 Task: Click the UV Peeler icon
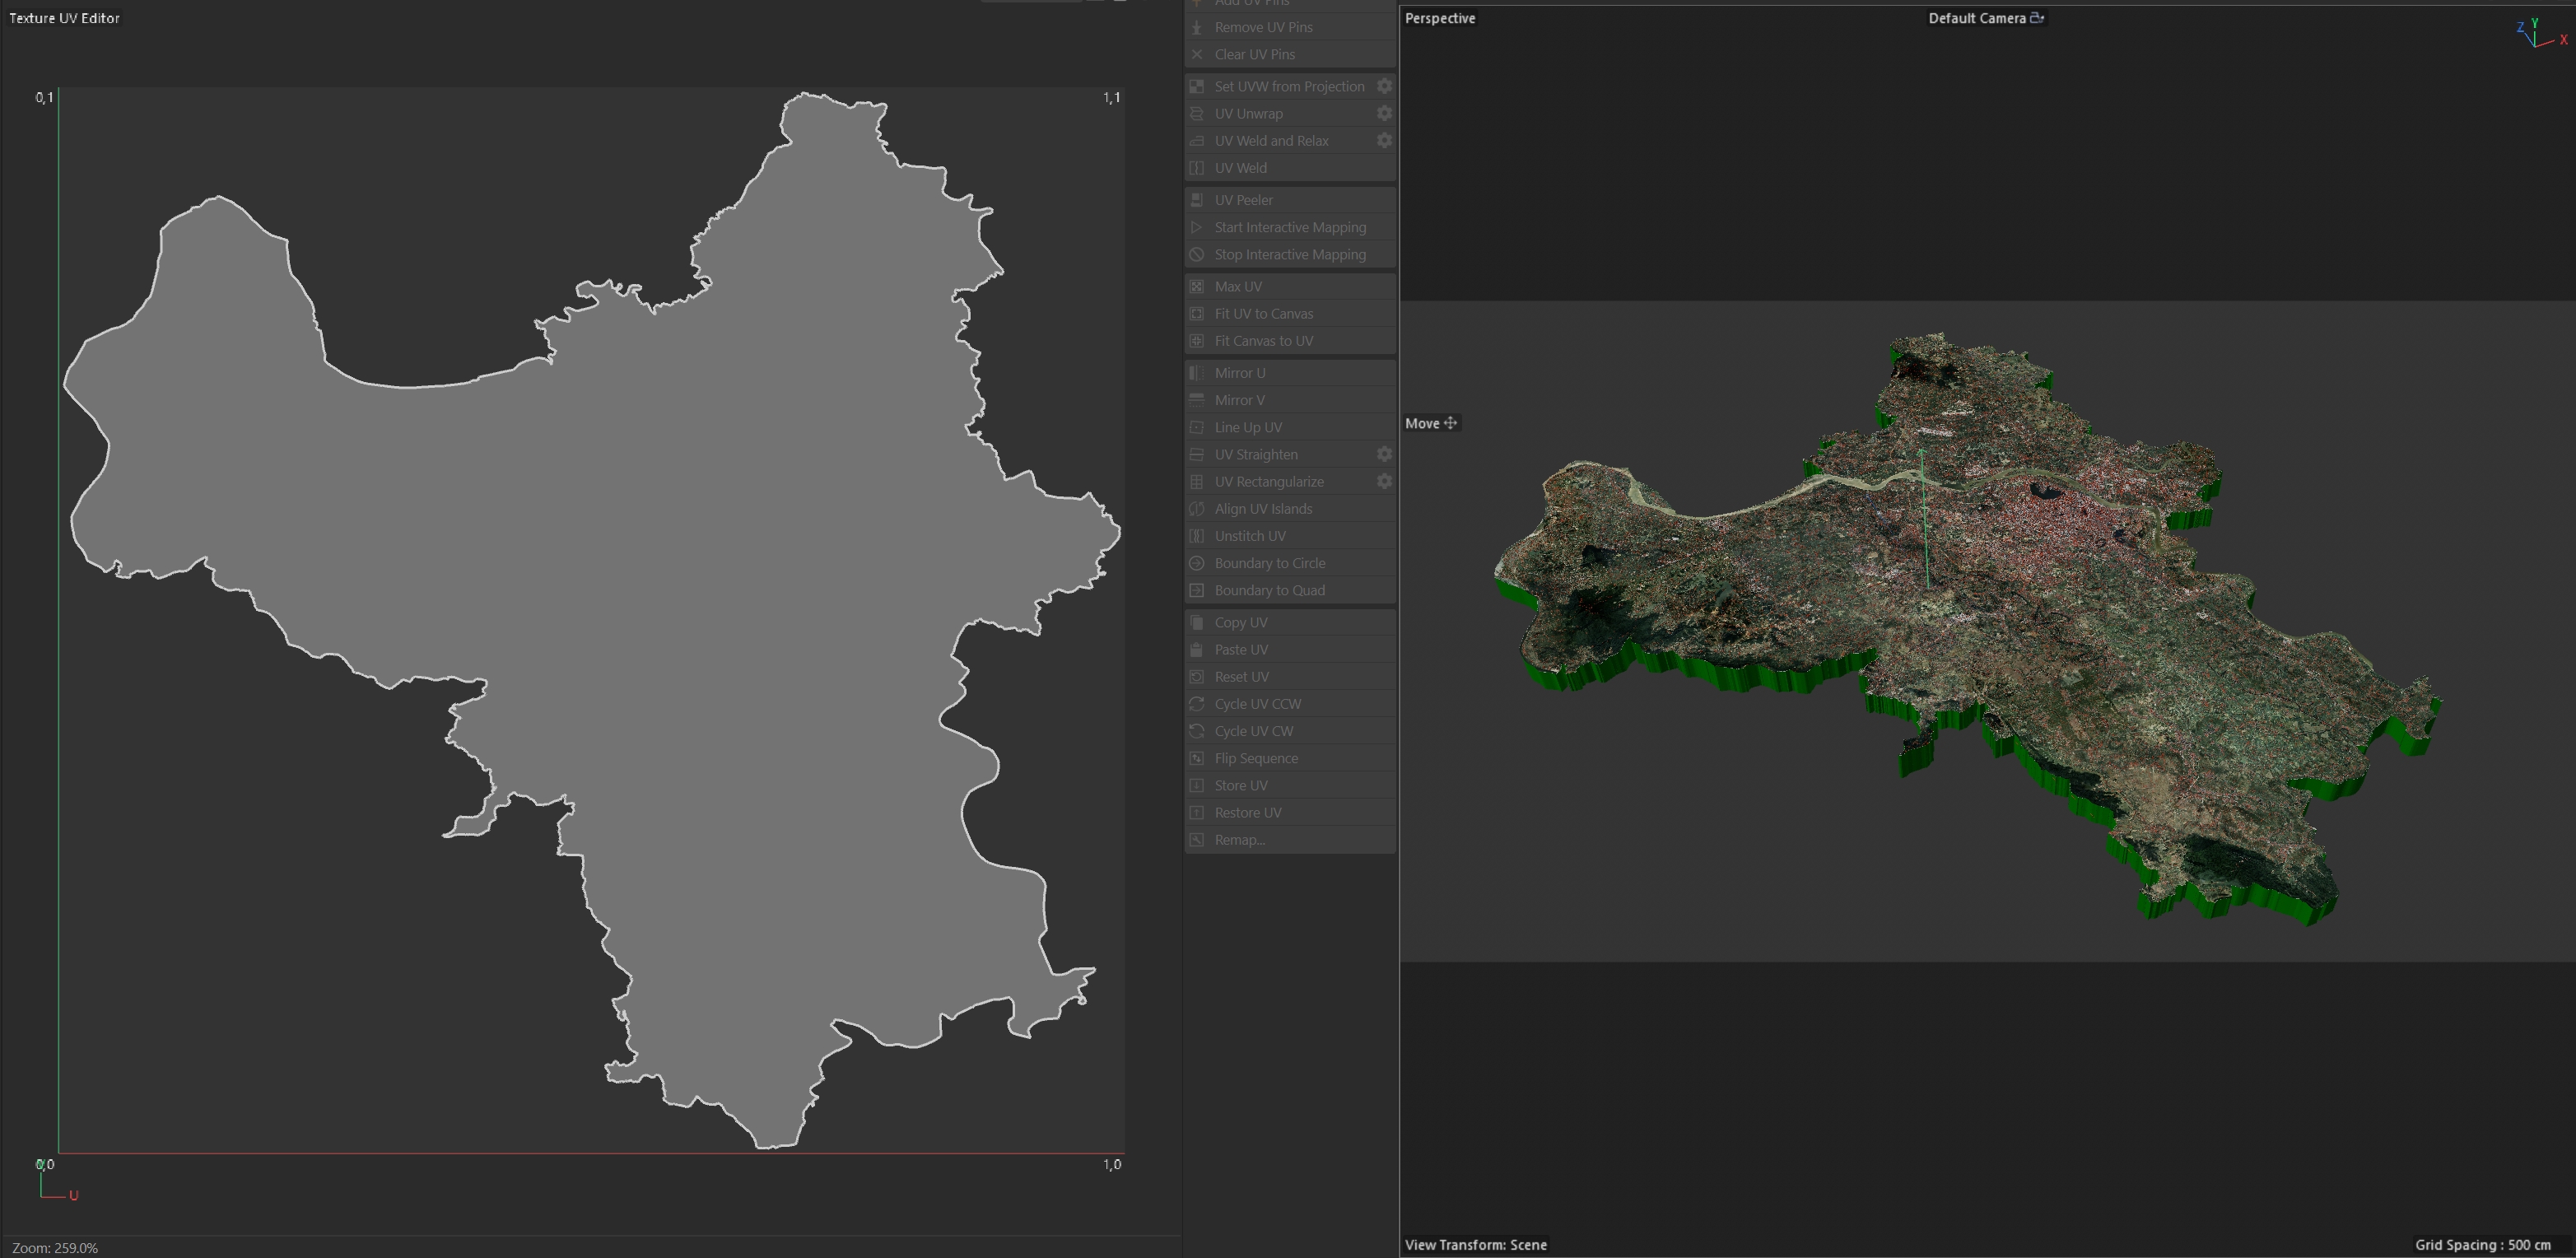point(1197,200)
